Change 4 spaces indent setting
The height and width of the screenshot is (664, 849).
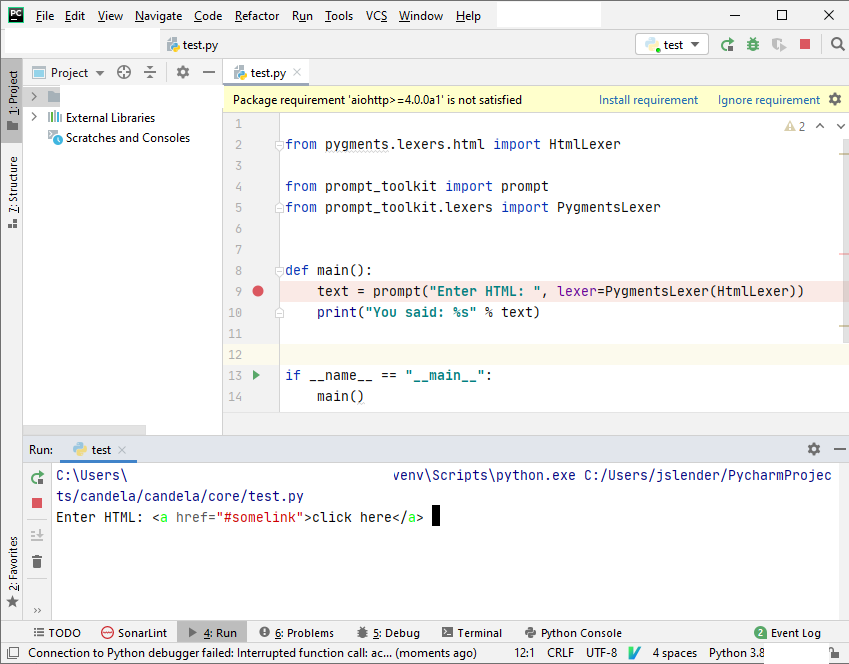[x=674, y=653]
